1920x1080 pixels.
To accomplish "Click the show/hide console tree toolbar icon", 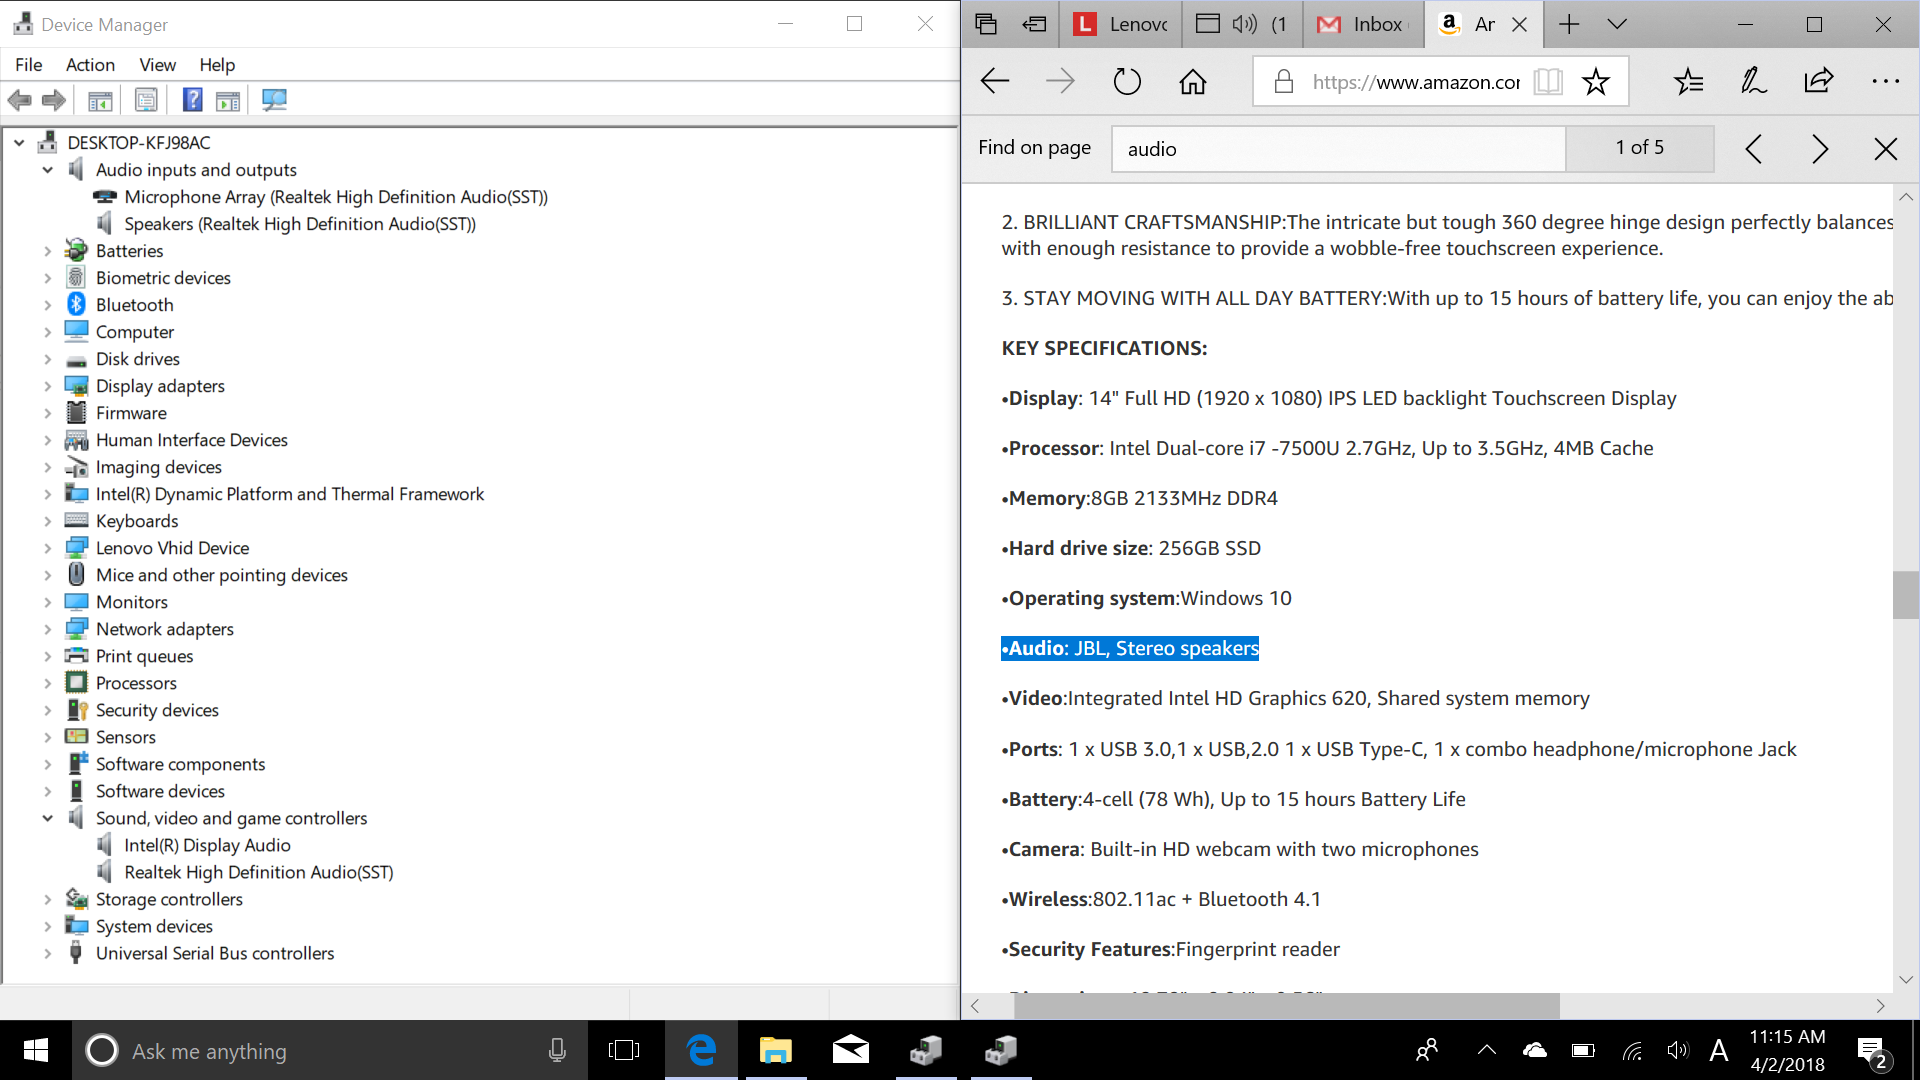I will (100, 100).
